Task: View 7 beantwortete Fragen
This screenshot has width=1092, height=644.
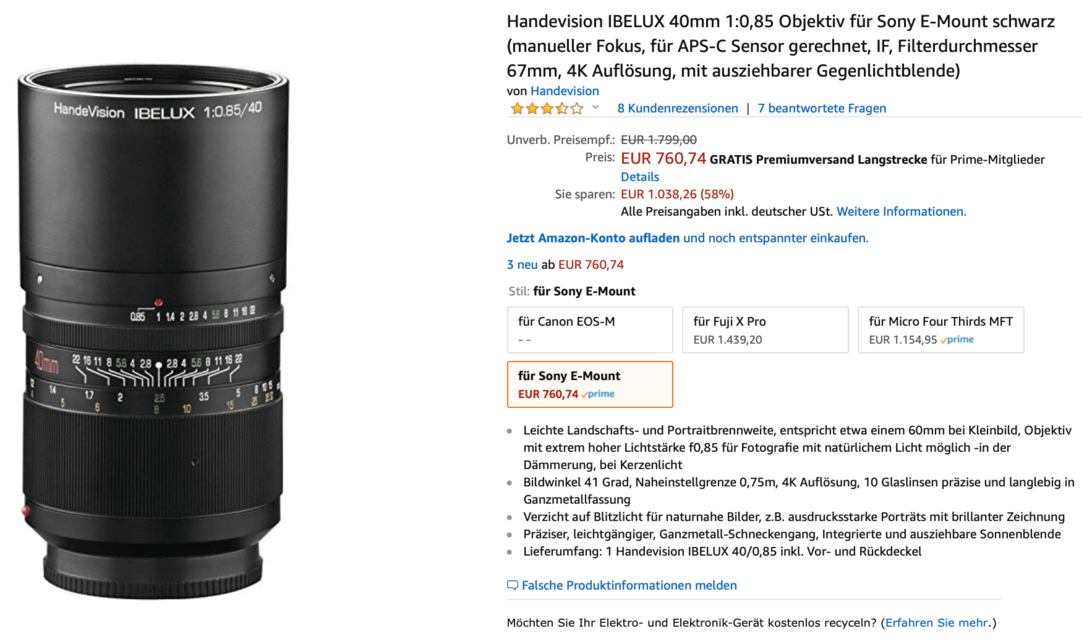Action: (822, 108)
